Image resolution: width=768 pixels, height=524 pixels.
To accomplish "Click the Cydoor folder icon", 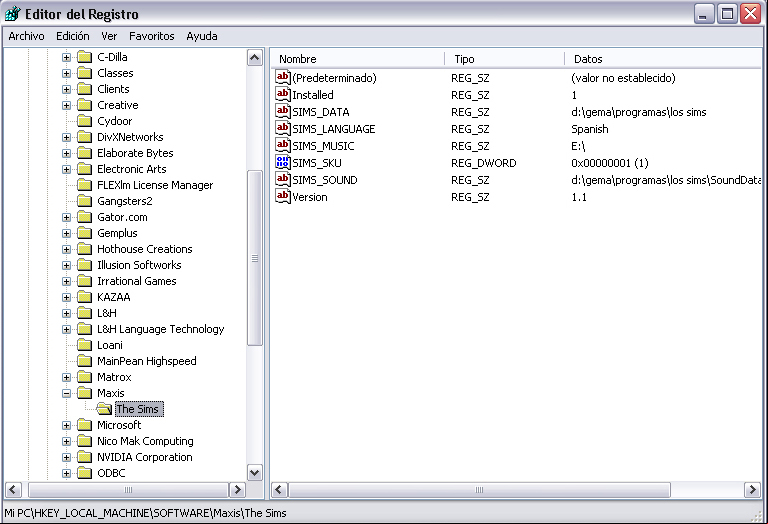I will pos(85,121).
